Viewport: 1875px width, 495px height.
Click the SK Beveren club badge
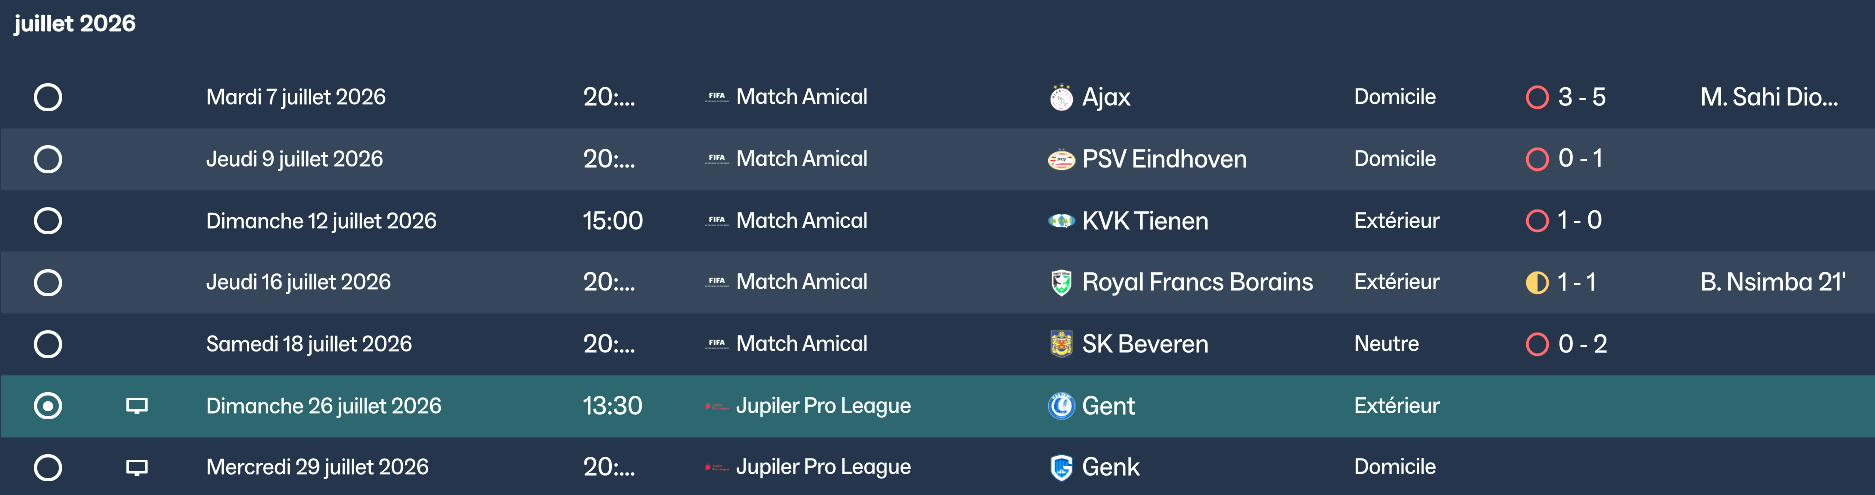coord(1061,344)
